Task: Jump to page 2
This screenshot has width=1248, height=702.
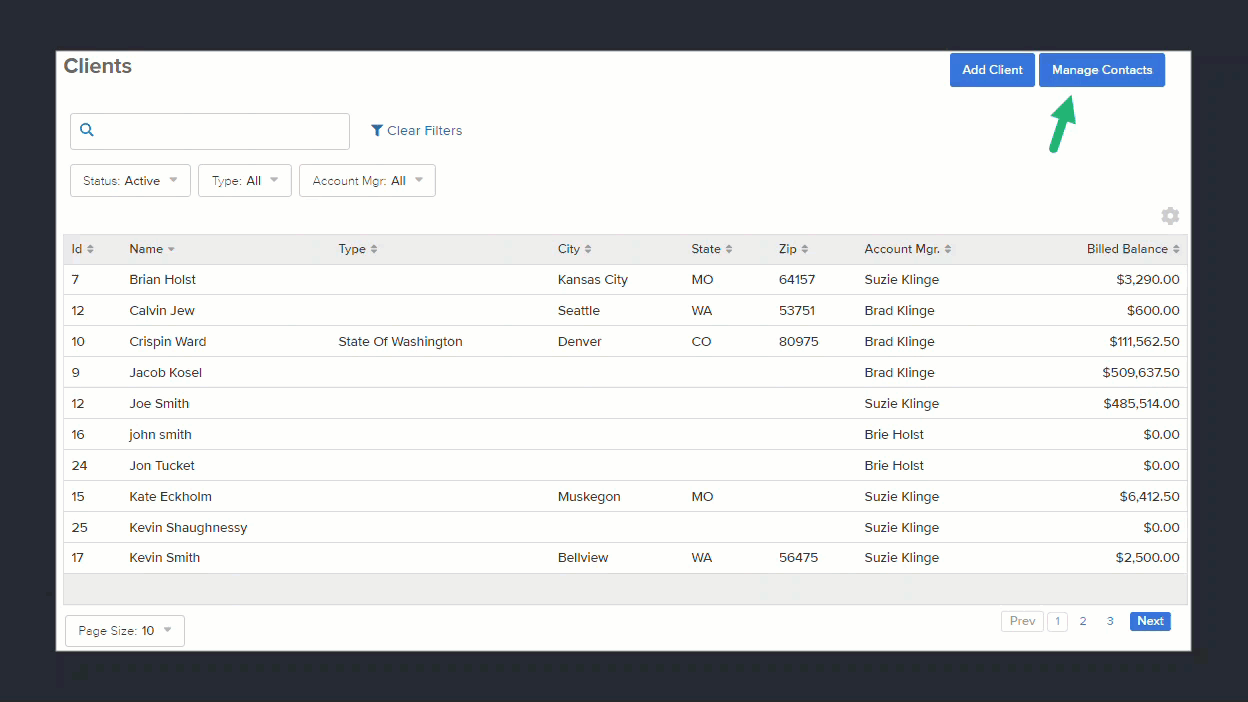Action: tap(1083, 621)
